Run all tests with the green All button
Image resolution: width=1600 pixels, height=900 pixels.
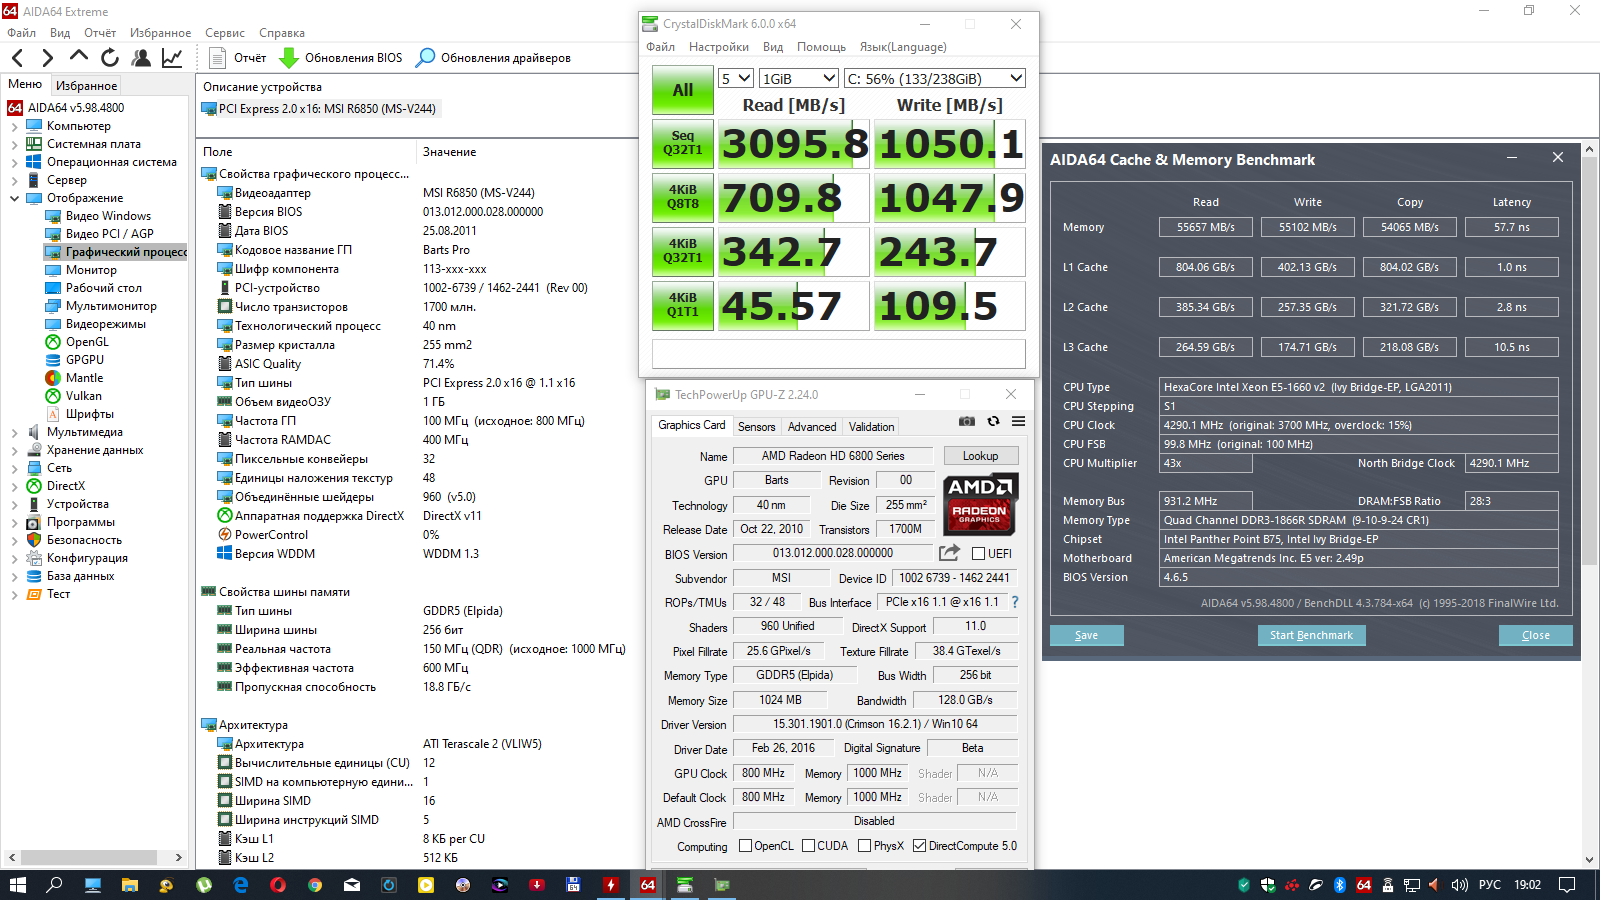[x=683, y=90]
